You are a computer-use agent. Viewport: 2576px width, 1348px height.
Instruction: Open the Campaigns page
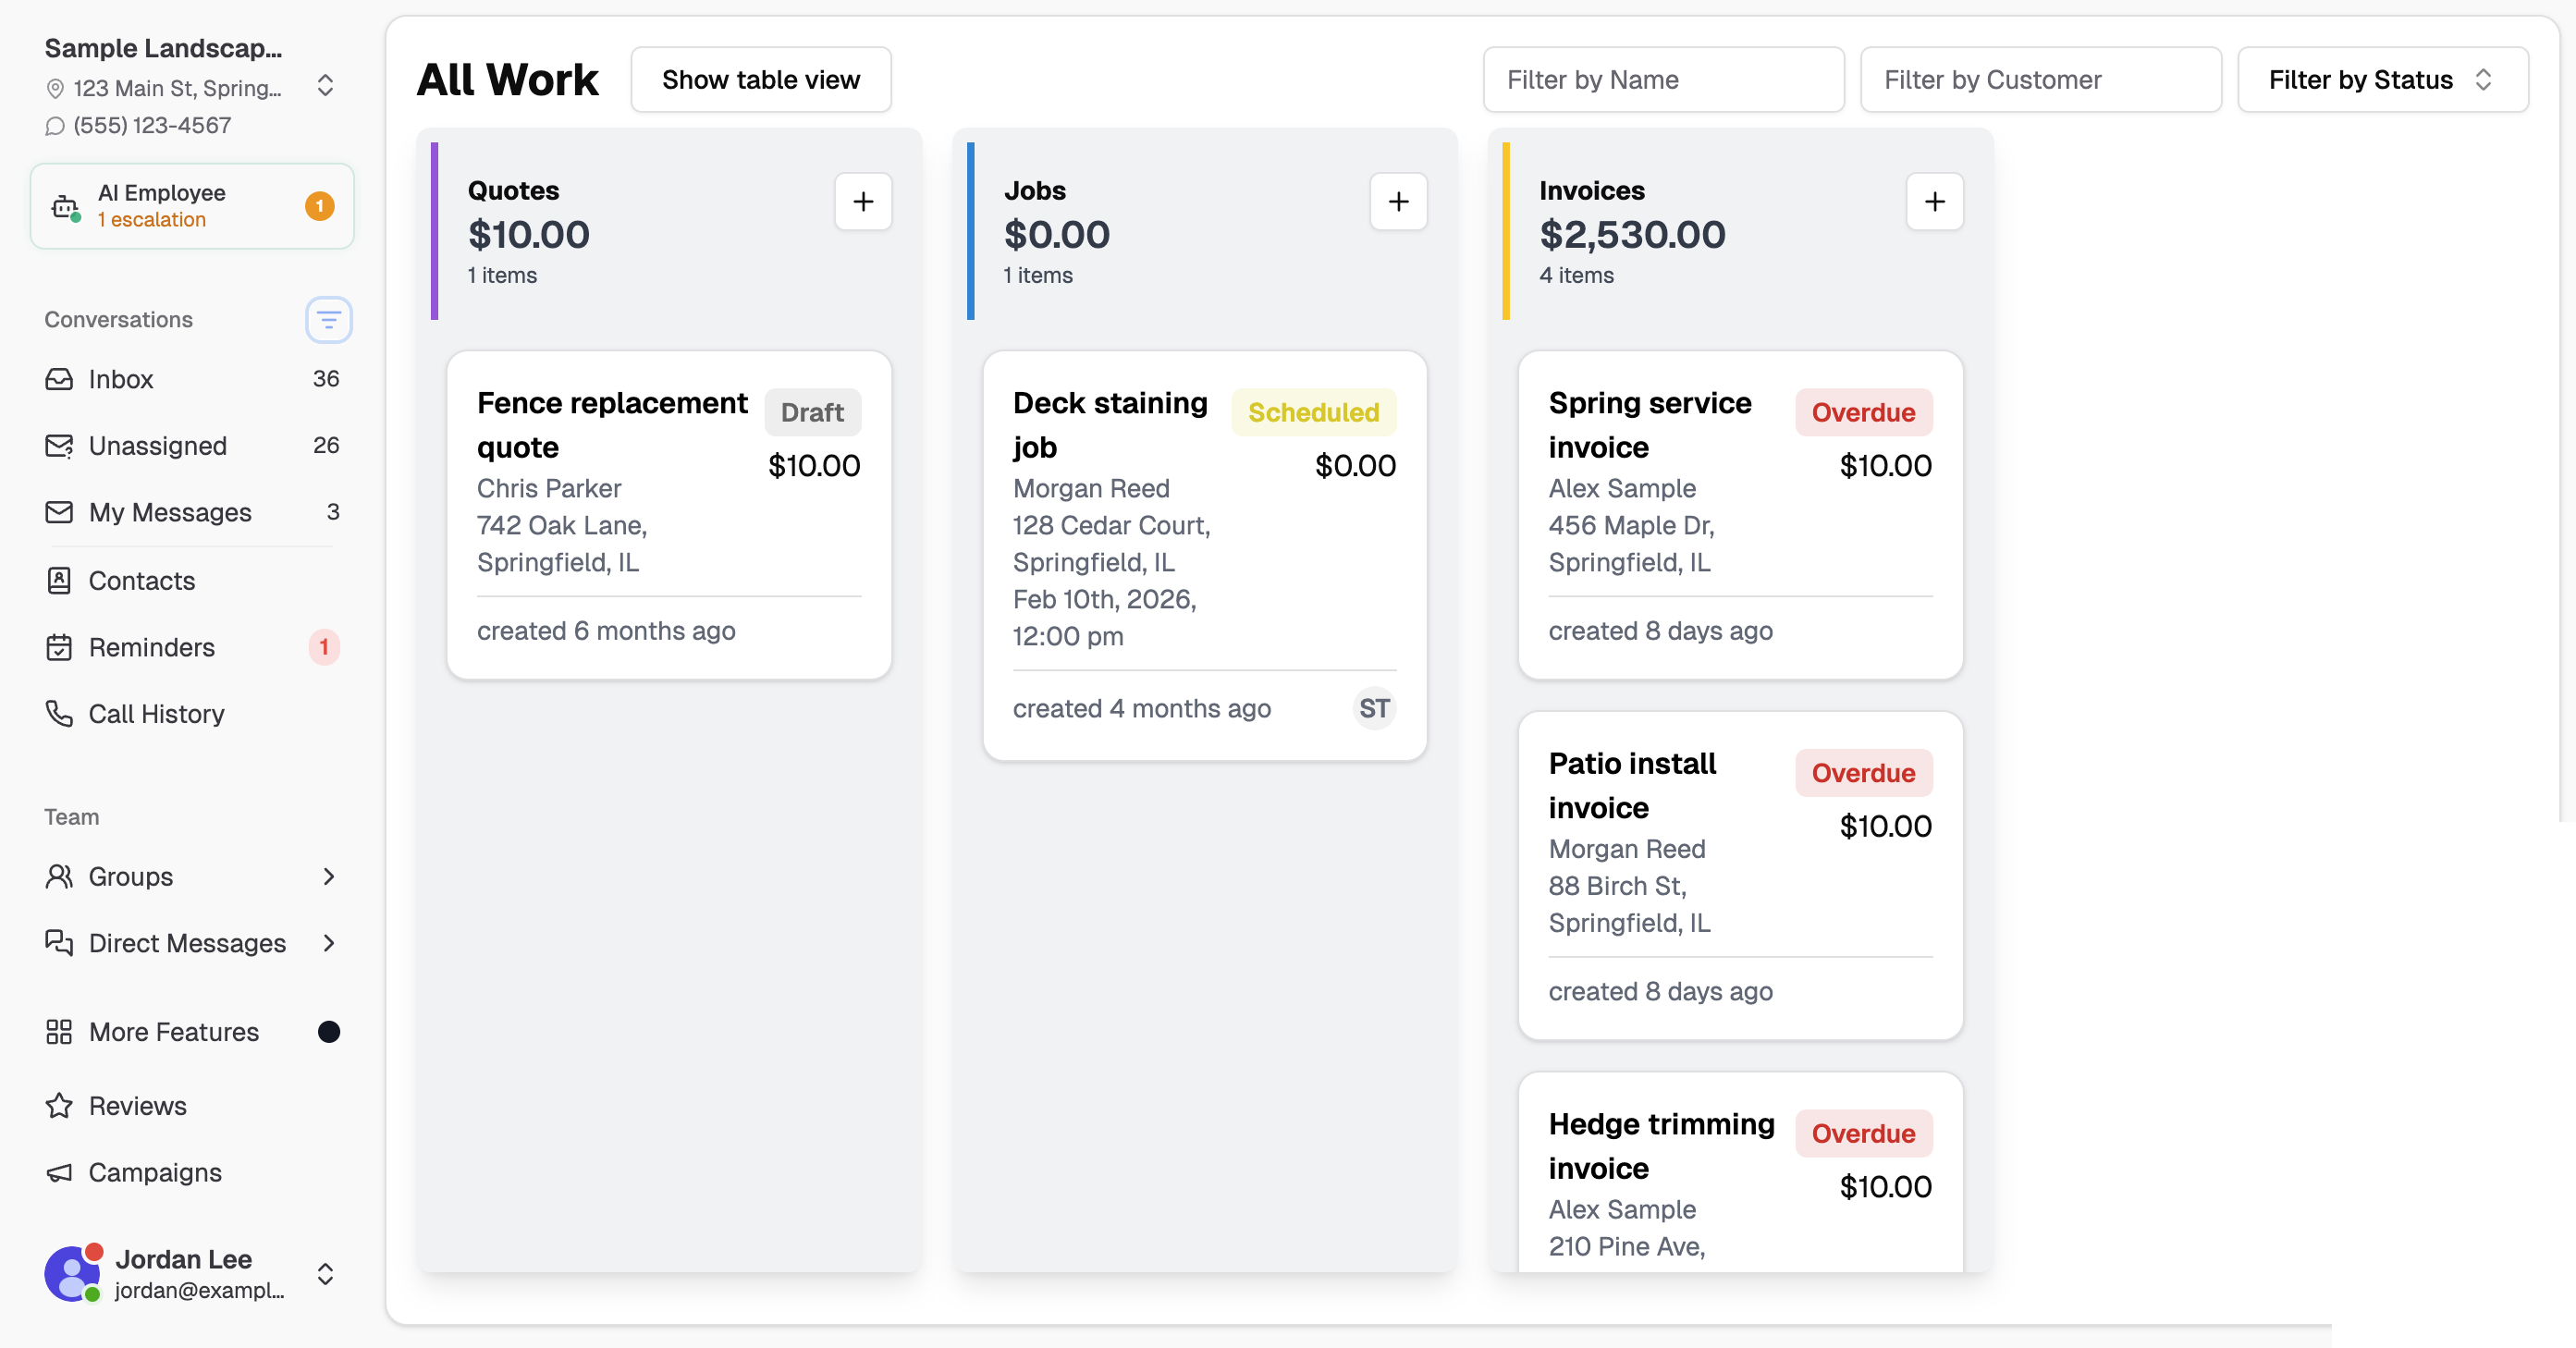192,1172
